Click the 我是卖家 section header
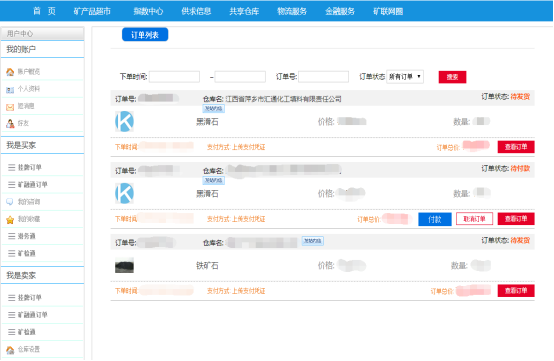 pos(21,276)
